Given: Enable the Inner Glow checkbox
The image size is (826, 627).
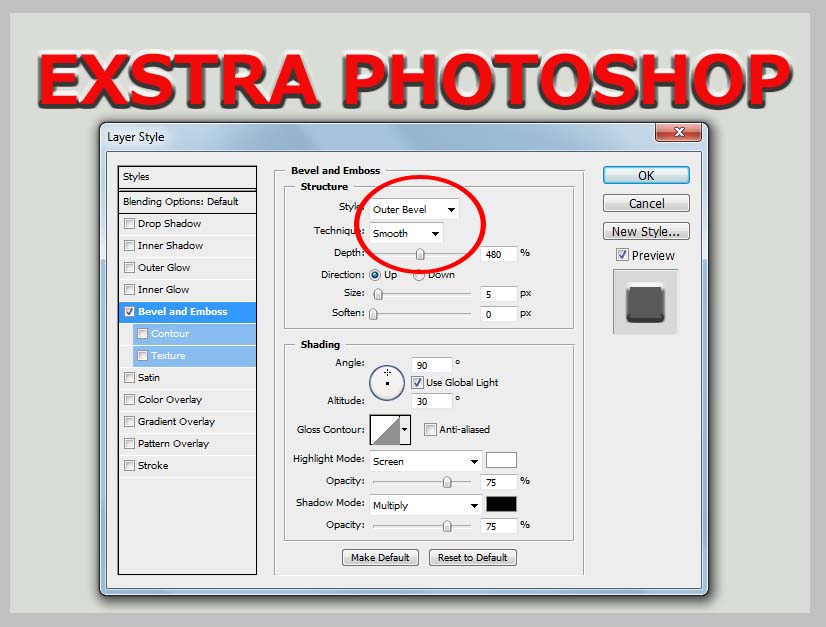Looking at the screenshot, I should click(x=129, y=290).
